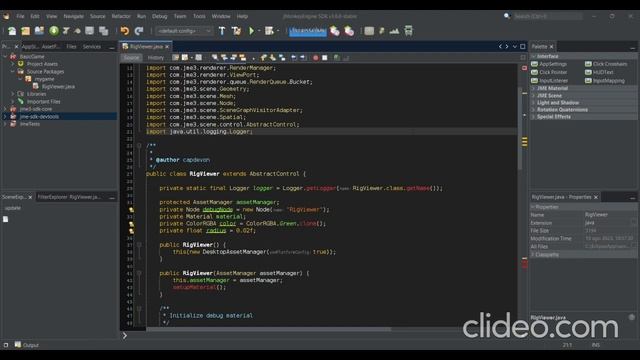Expand the Project Assets node
640x360 pixels.
(x=13, y=64)
